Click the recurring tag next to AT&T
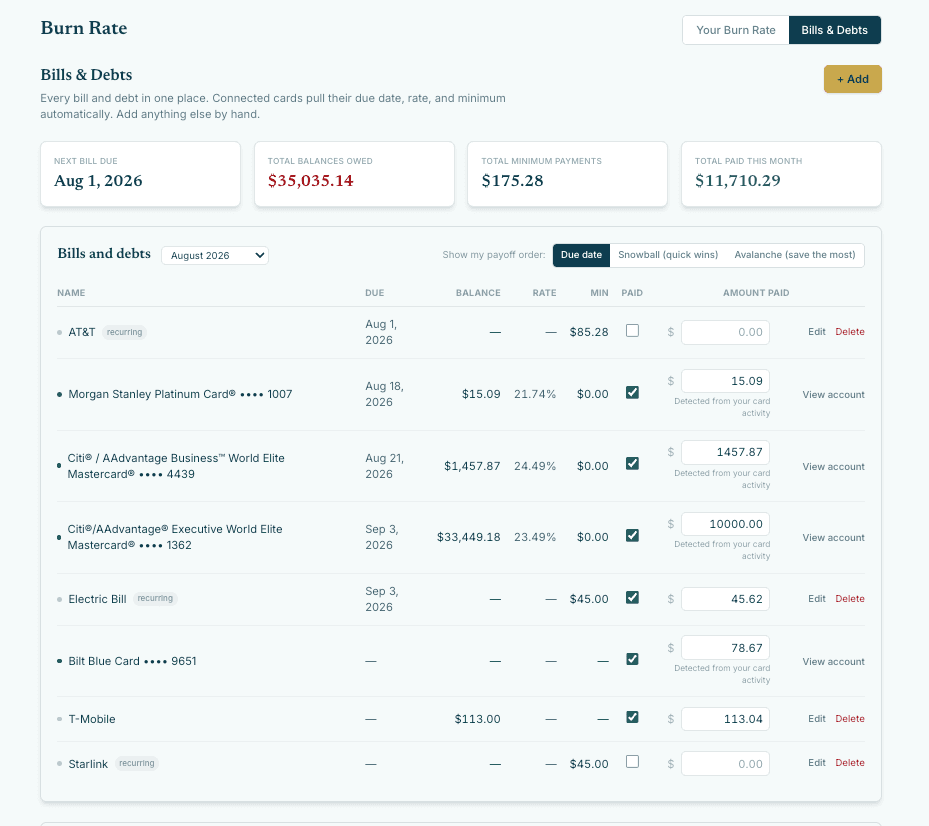 pyautogui.click(x=124, y=332)
